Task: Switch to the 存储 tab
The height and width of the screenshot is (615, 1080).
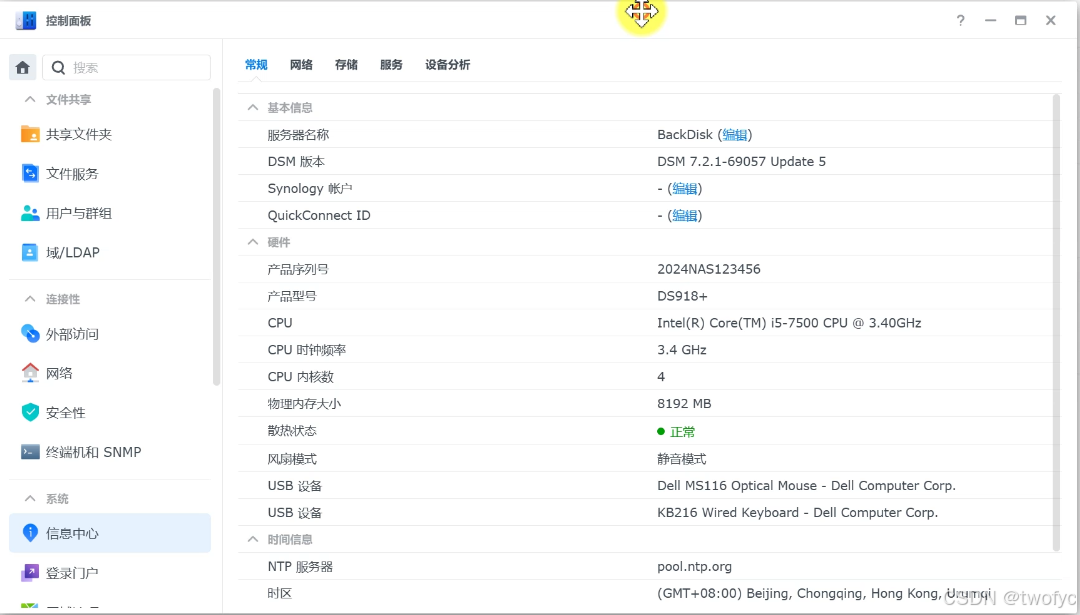Action: pyautogui.click(x=346, y=65)
